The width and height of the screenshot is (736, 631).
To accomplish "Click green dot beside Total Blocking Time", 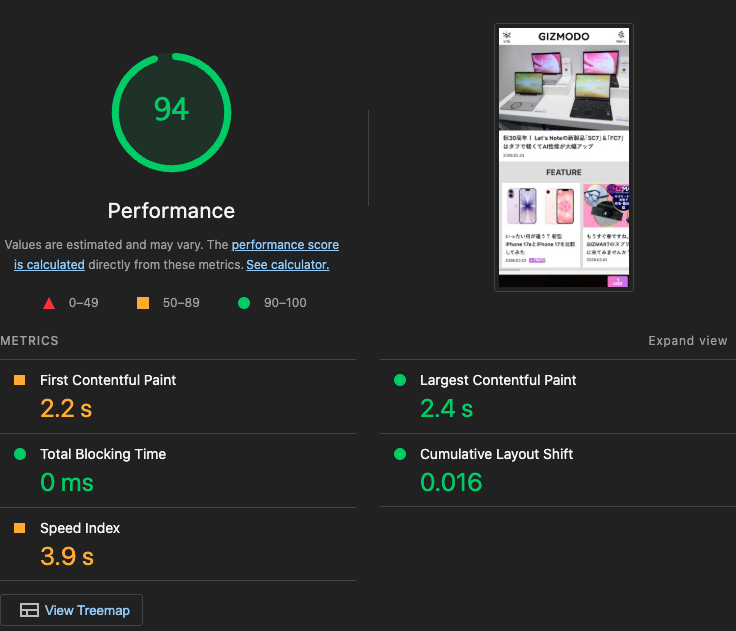I will pyautogui.click(x=20, y=454).
